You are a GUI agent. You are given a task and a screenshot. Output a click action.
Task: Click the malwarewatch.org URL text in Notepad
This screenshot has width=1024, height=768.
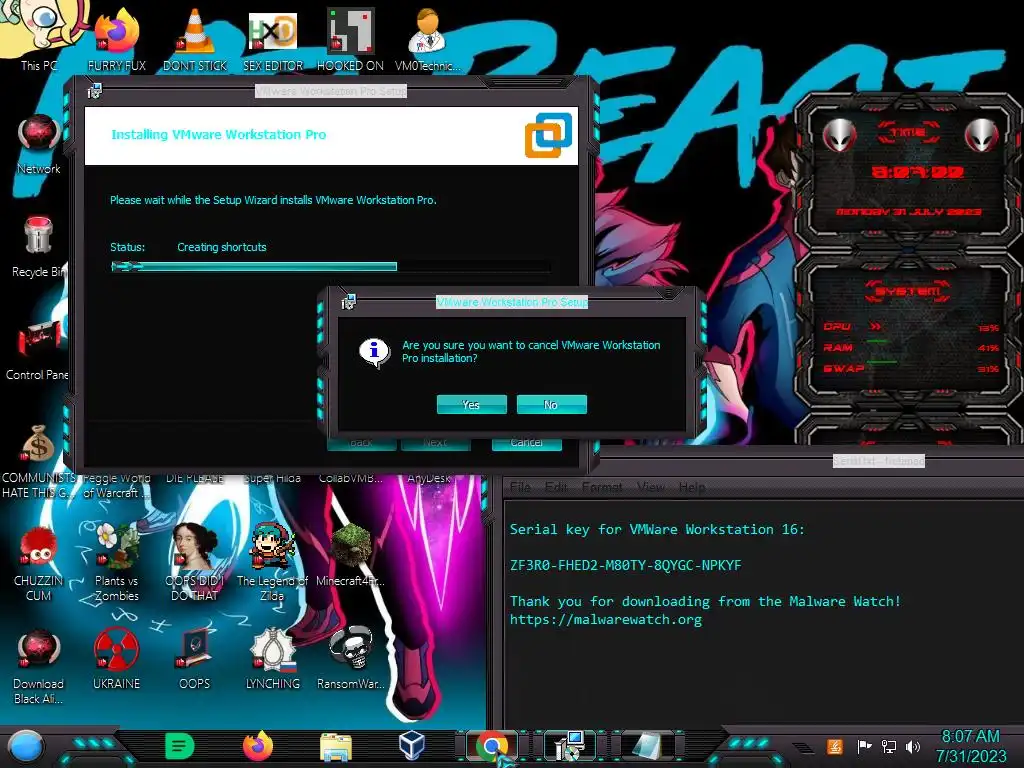(606, 620)
